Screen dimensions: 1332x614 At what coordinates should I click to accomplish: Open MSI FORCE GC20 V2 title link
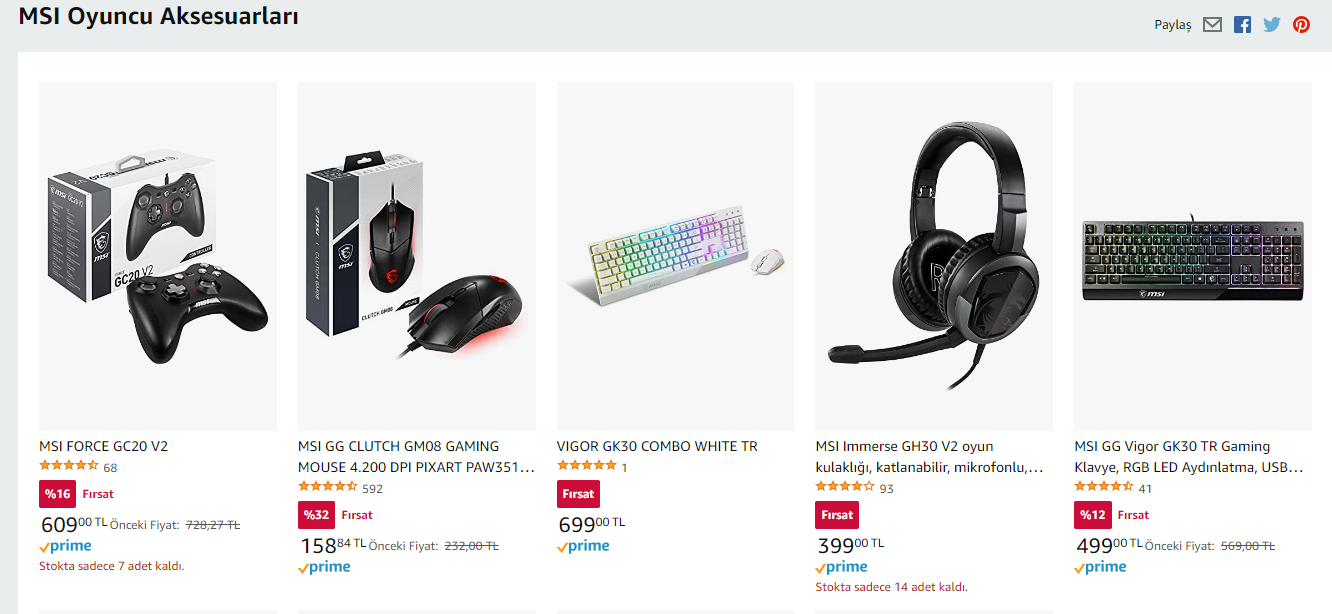pos(104,446)
